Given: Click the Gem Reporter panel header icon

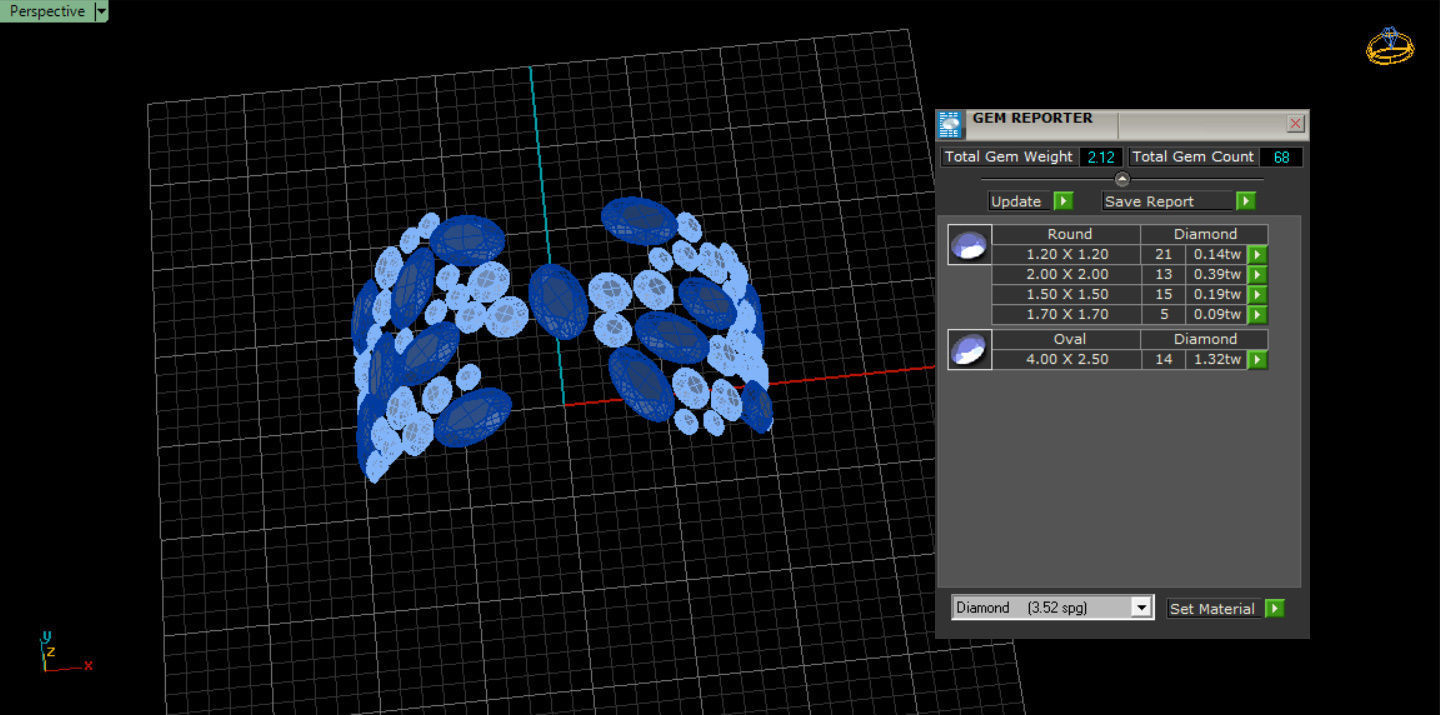Looking at the screenshot, I should 949,125.
